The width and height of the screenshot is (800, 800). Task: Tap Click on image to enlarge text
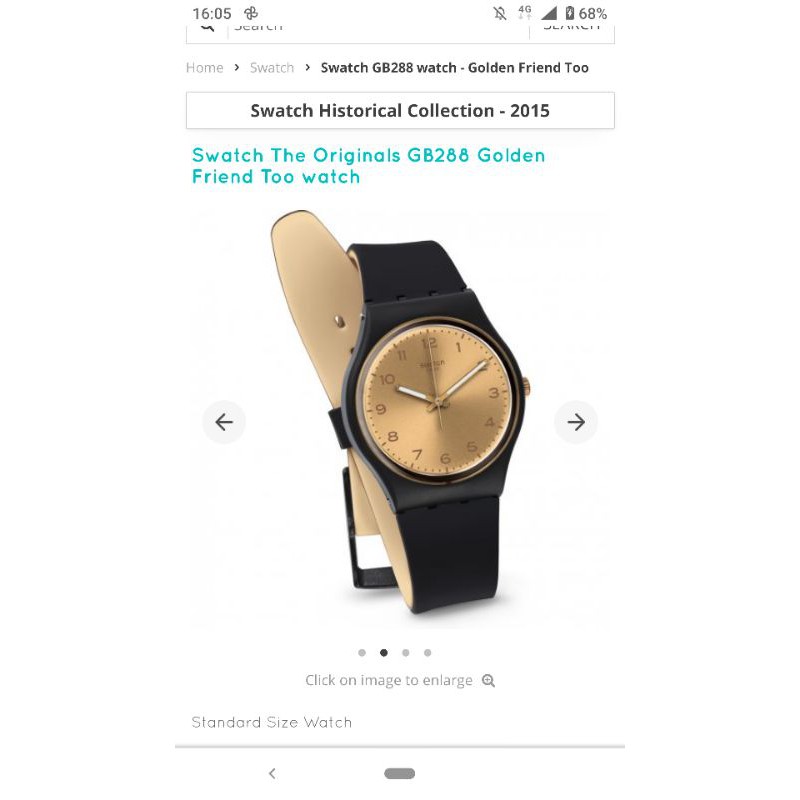(x=389, y=681)
